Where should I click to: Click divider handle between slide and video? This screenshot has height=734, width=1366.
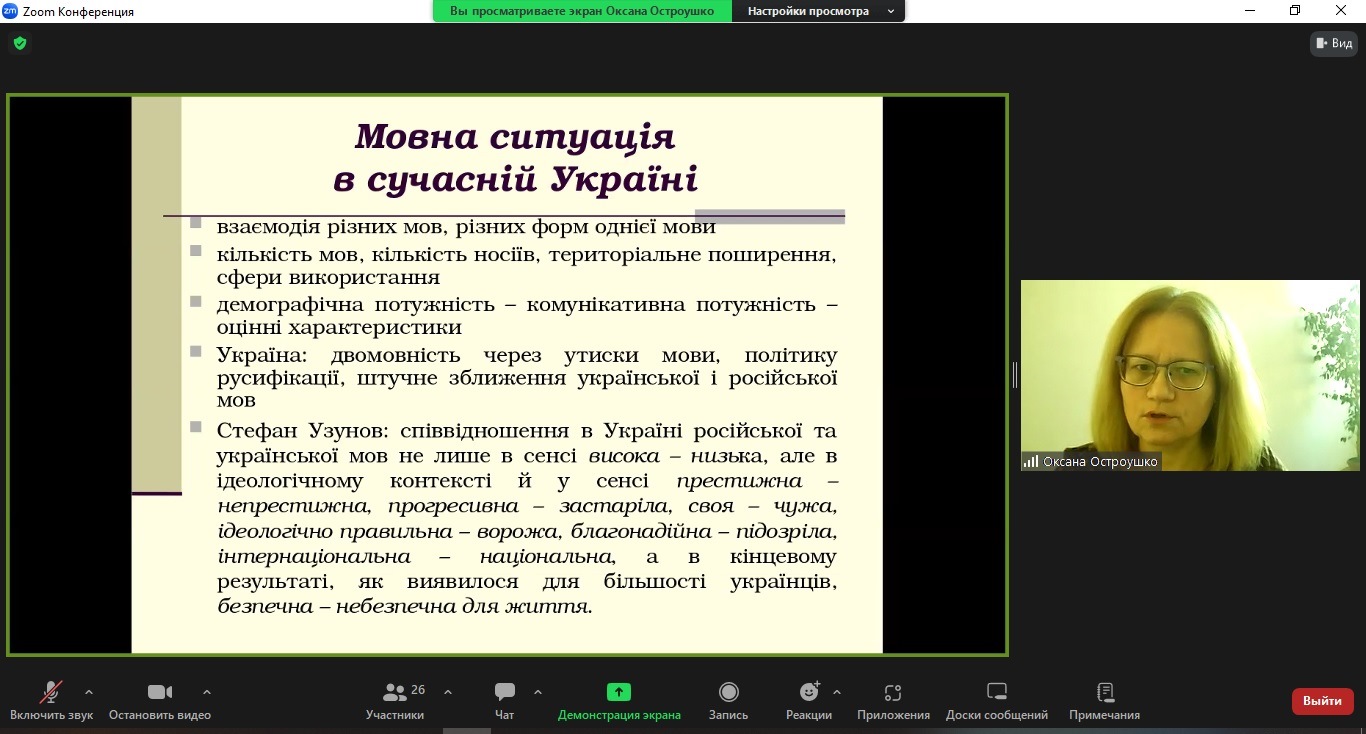point(1014,375)
